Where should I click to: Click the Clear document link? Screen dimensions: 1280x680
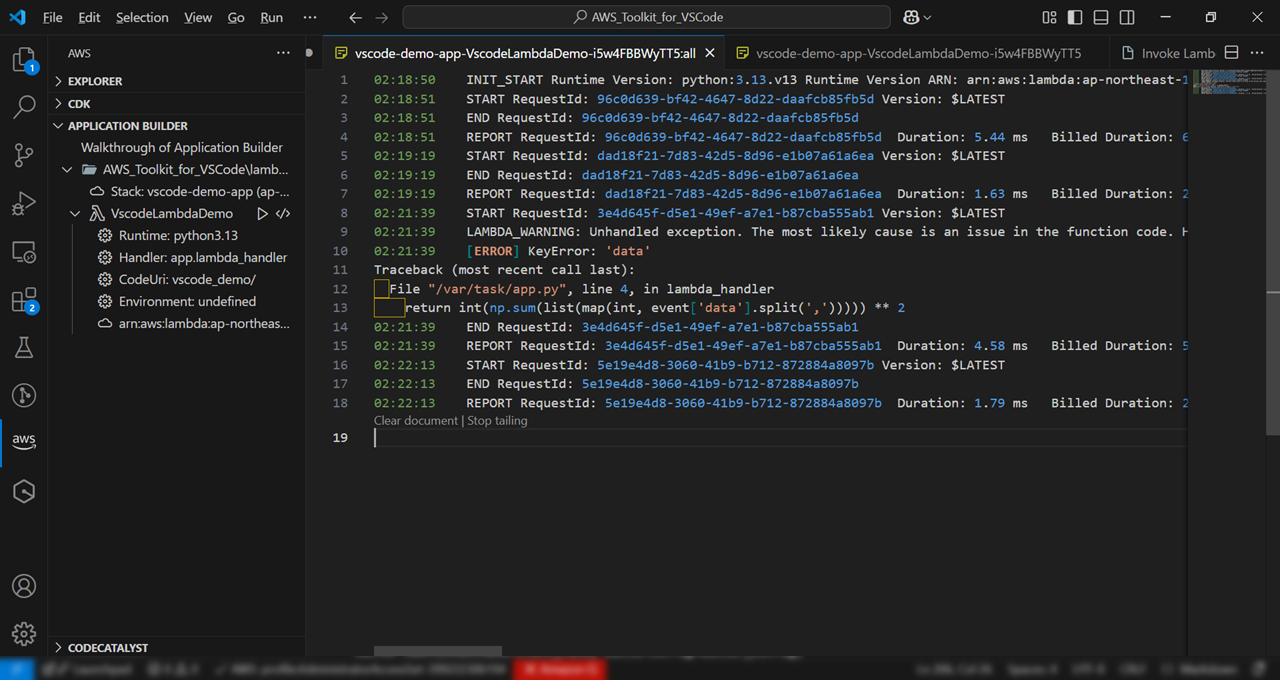(415, 420)
